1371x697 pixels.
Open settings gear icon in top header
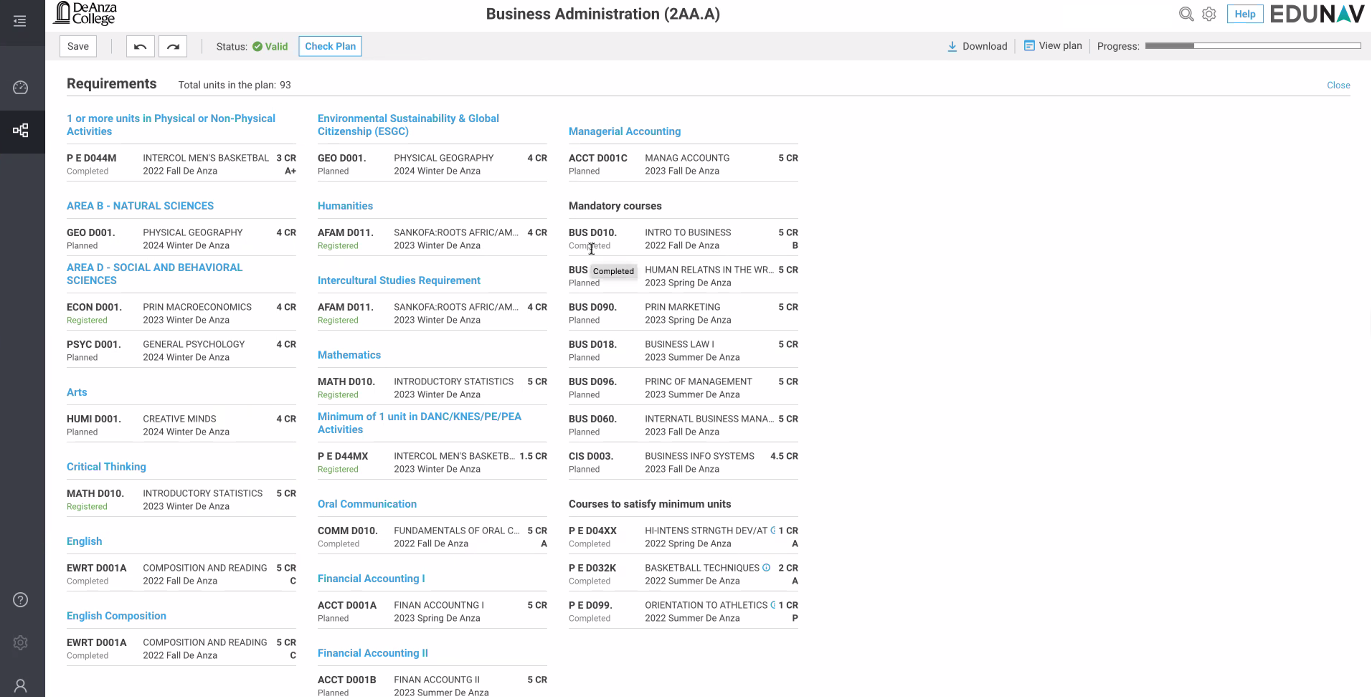pos(1209,14)
